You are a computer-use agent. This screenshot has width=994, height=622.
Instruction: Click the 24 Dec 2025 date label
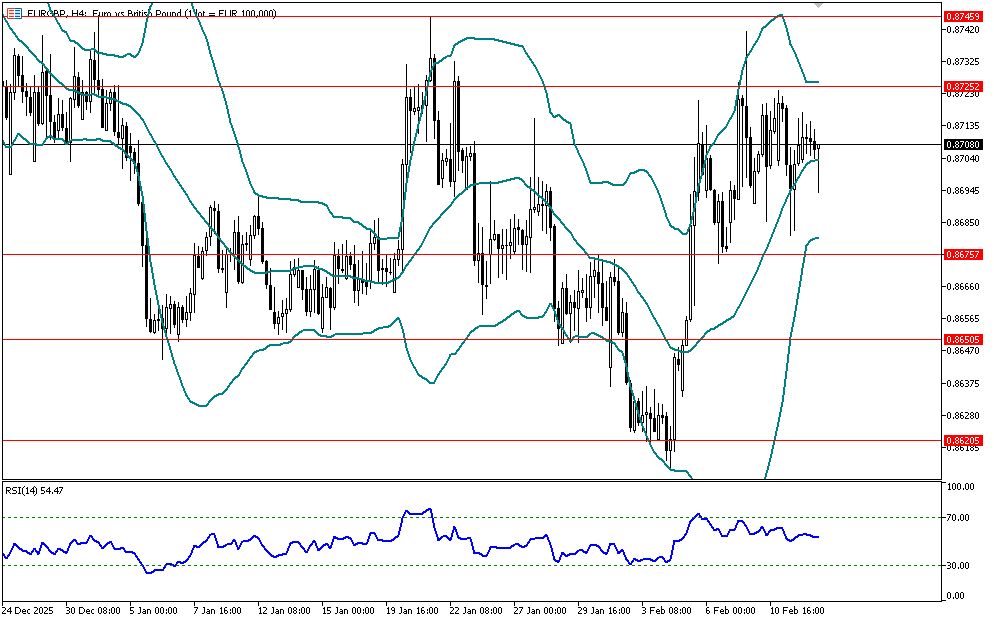click(32, 609)
